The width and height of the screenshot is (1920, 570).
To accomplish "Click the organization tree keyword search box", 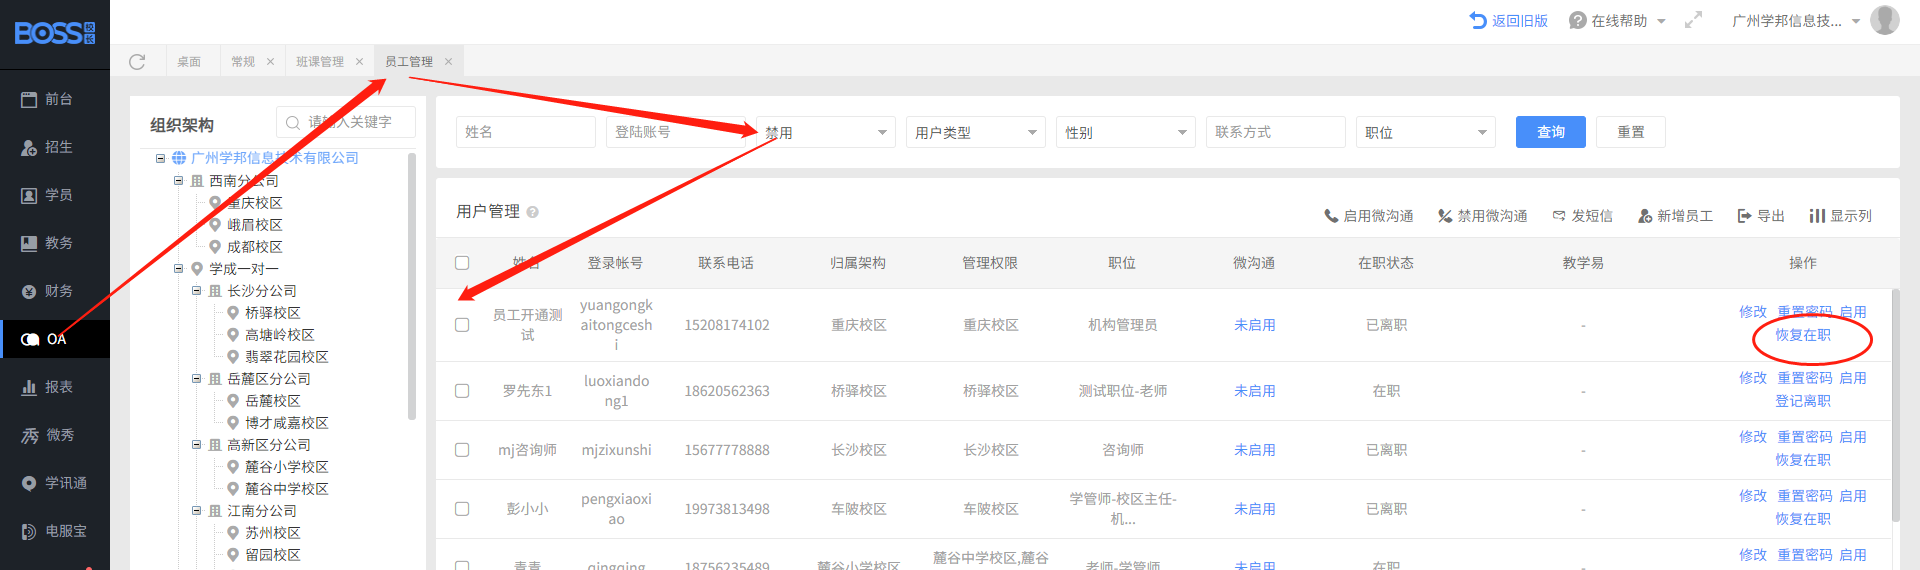I will pos(346,122).
